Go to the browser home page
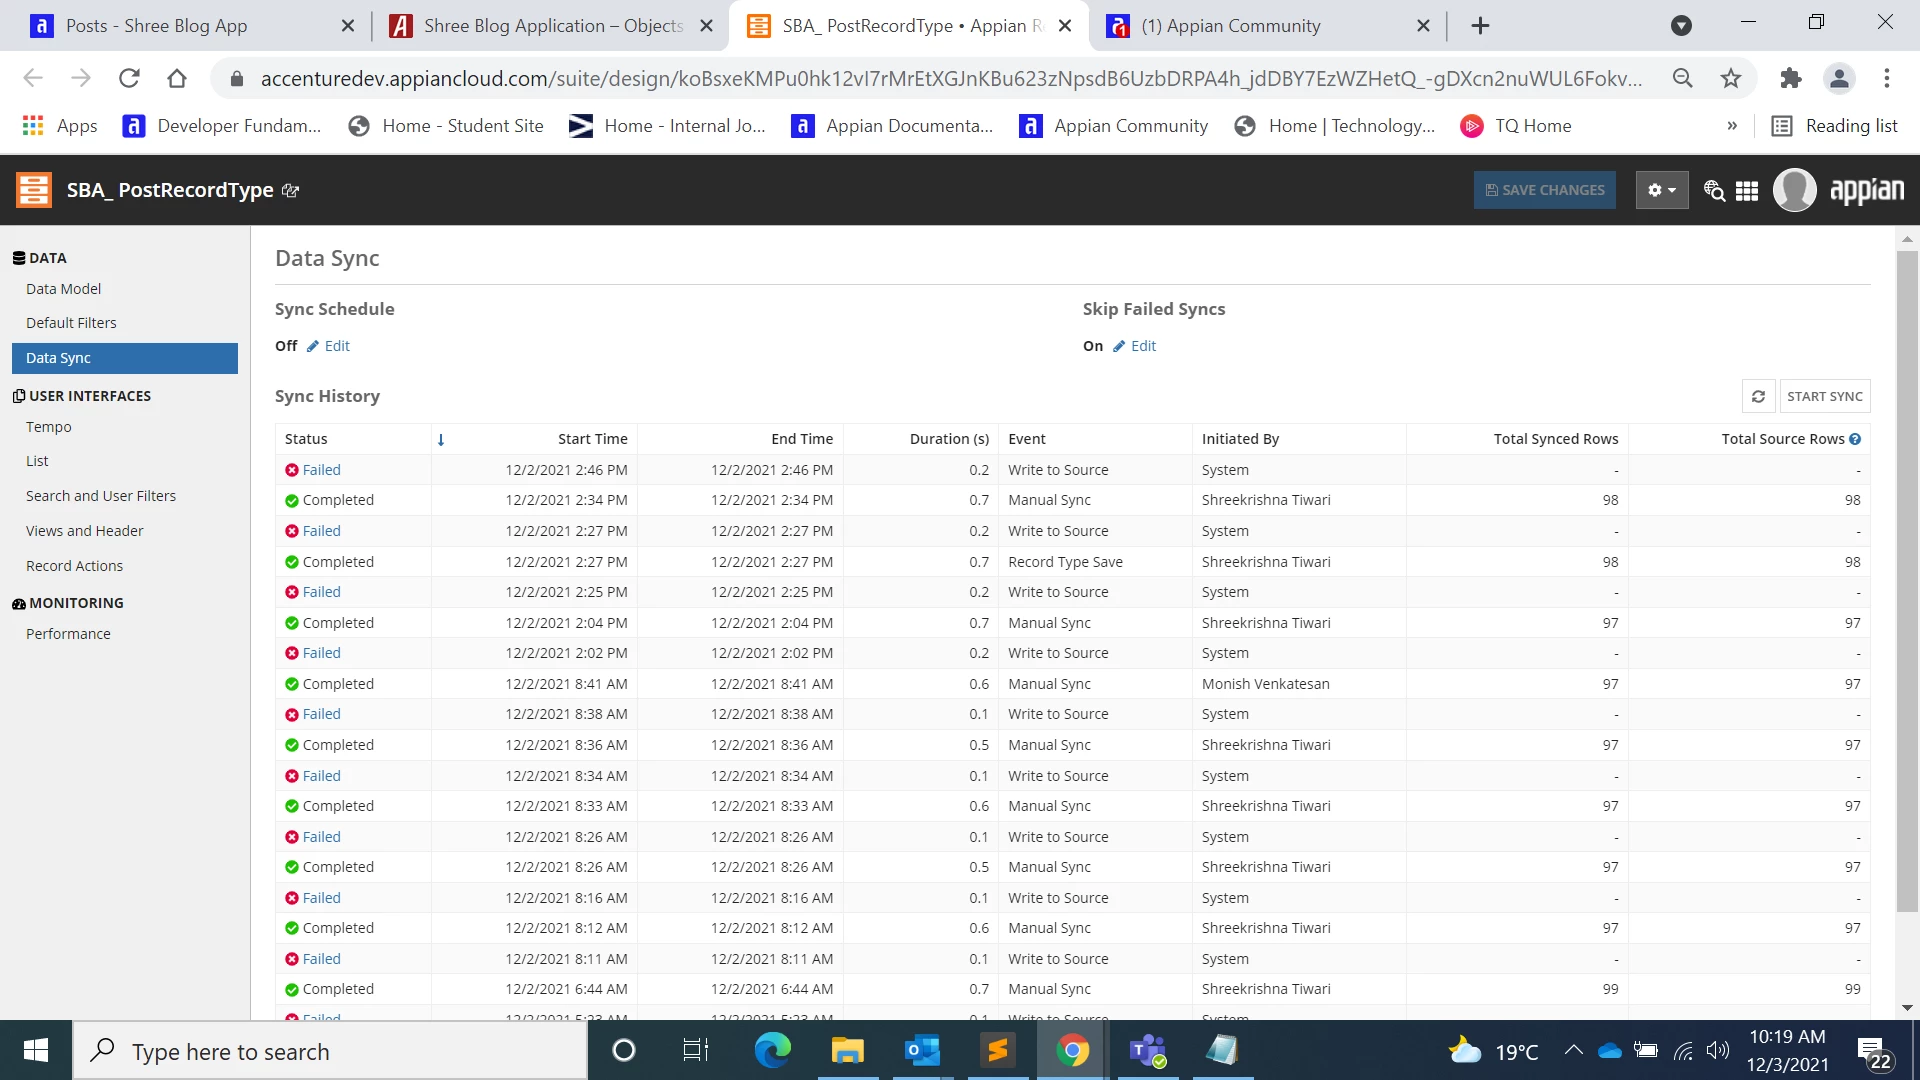 coord(177,78)
